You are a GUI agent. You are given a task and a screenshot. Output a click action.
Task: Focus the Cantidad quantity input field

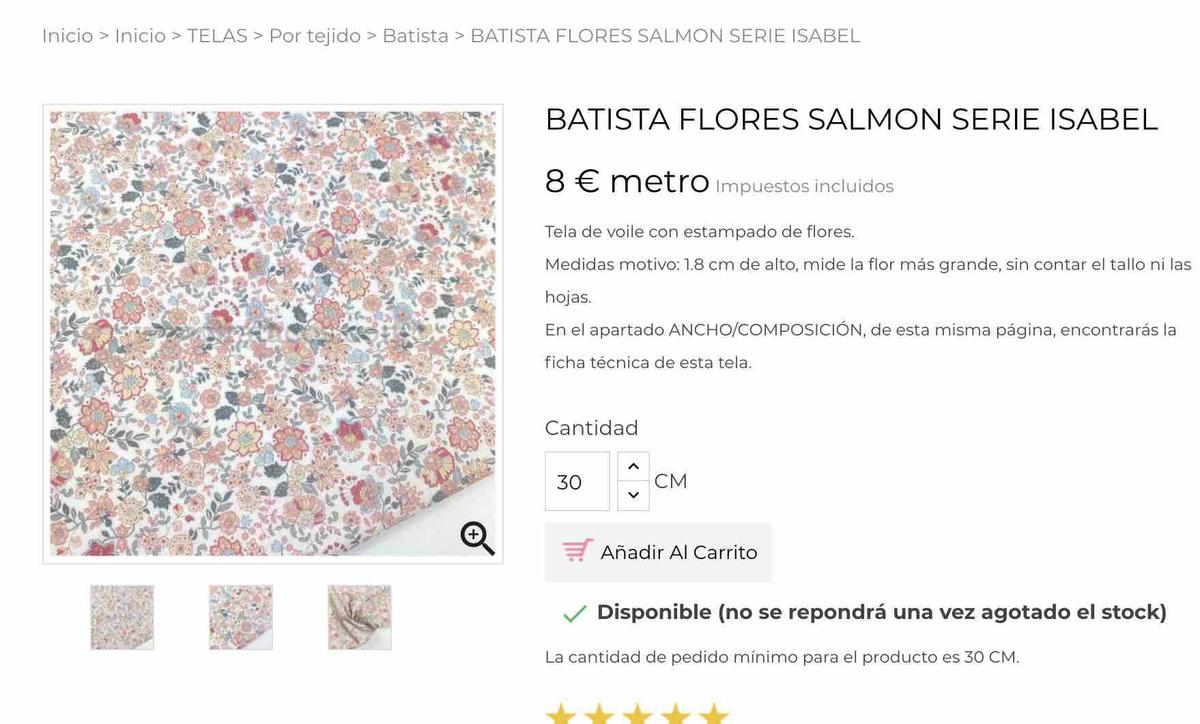[577, 482]
